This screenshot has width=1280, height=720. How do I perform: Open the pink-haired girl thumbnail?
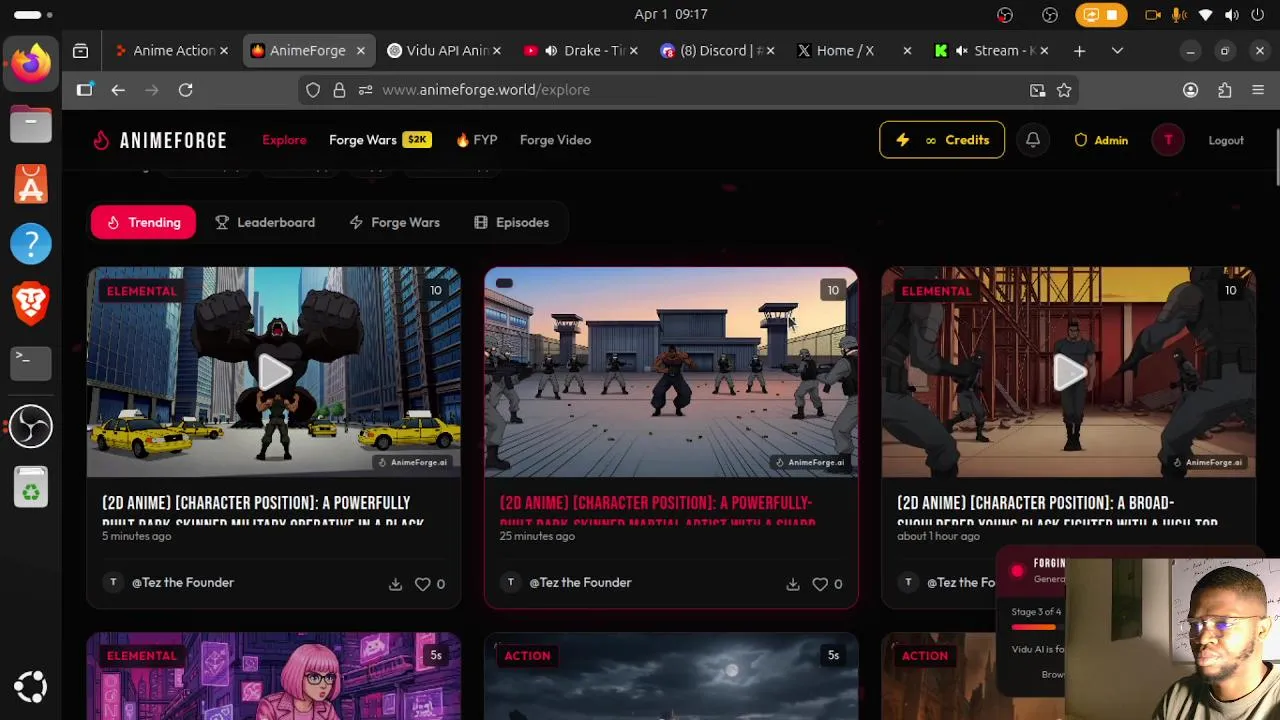click(274, 676)
